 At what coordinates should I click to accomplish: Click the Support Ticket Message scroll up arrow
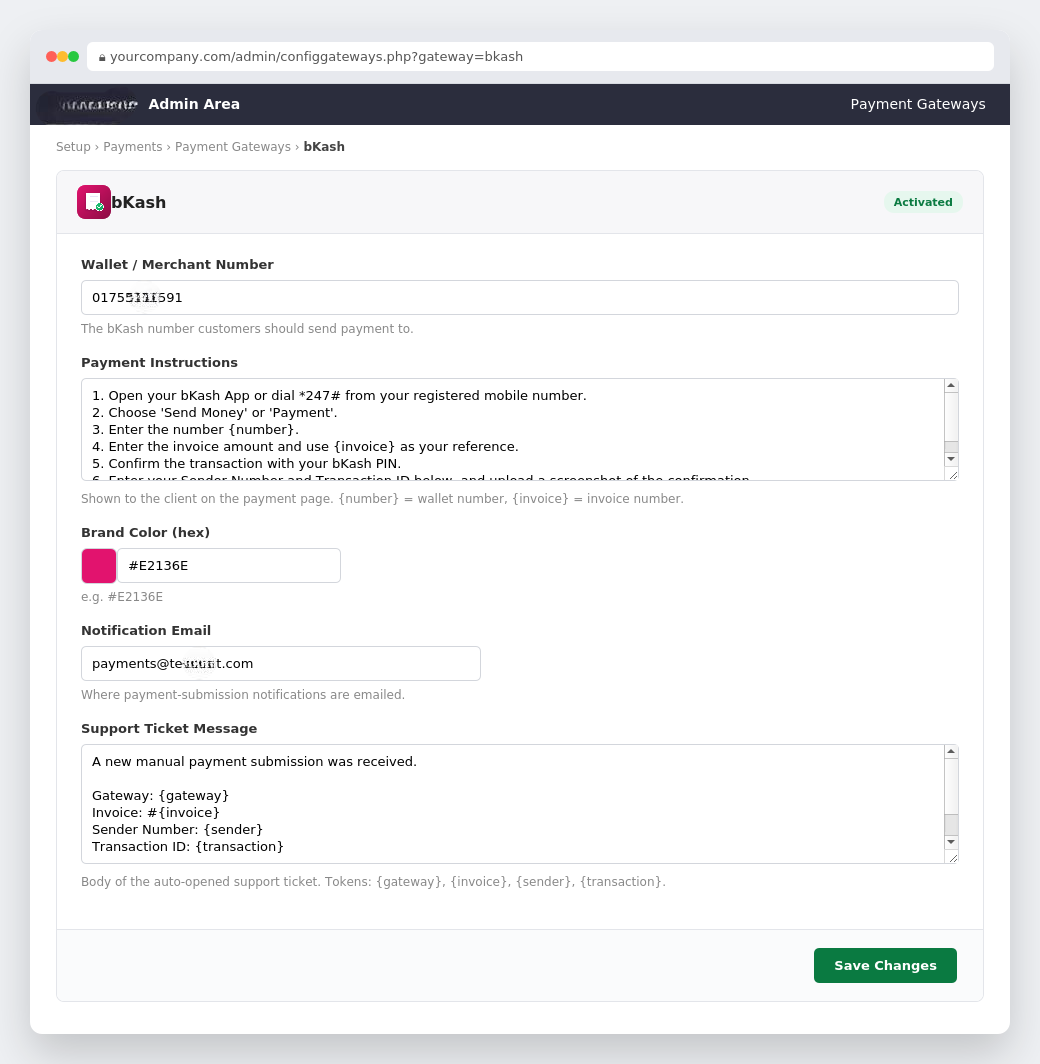pos(951,752)
